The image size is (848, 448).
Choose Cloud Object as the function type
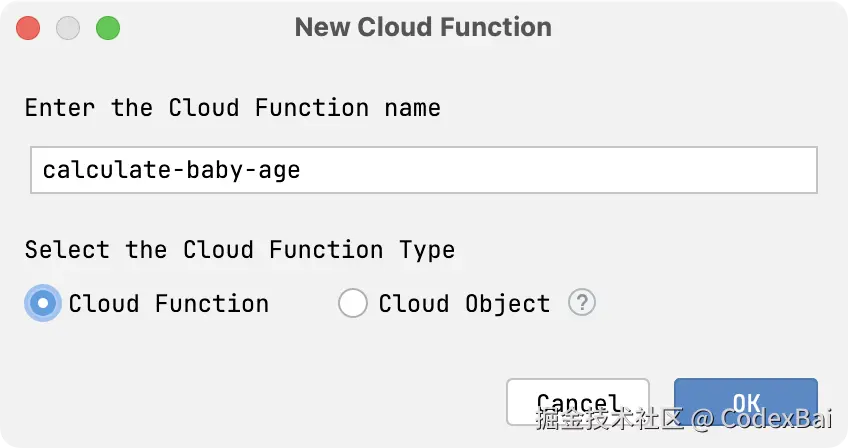tap(353, 303)
